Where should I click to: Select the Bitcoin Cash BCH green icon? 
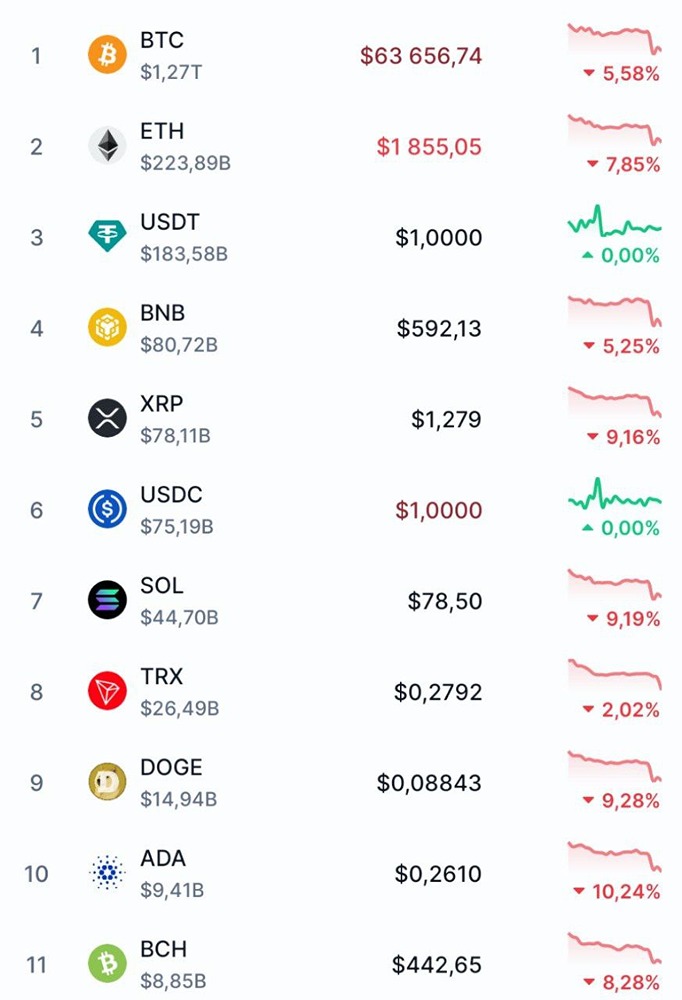coord(107,965)
